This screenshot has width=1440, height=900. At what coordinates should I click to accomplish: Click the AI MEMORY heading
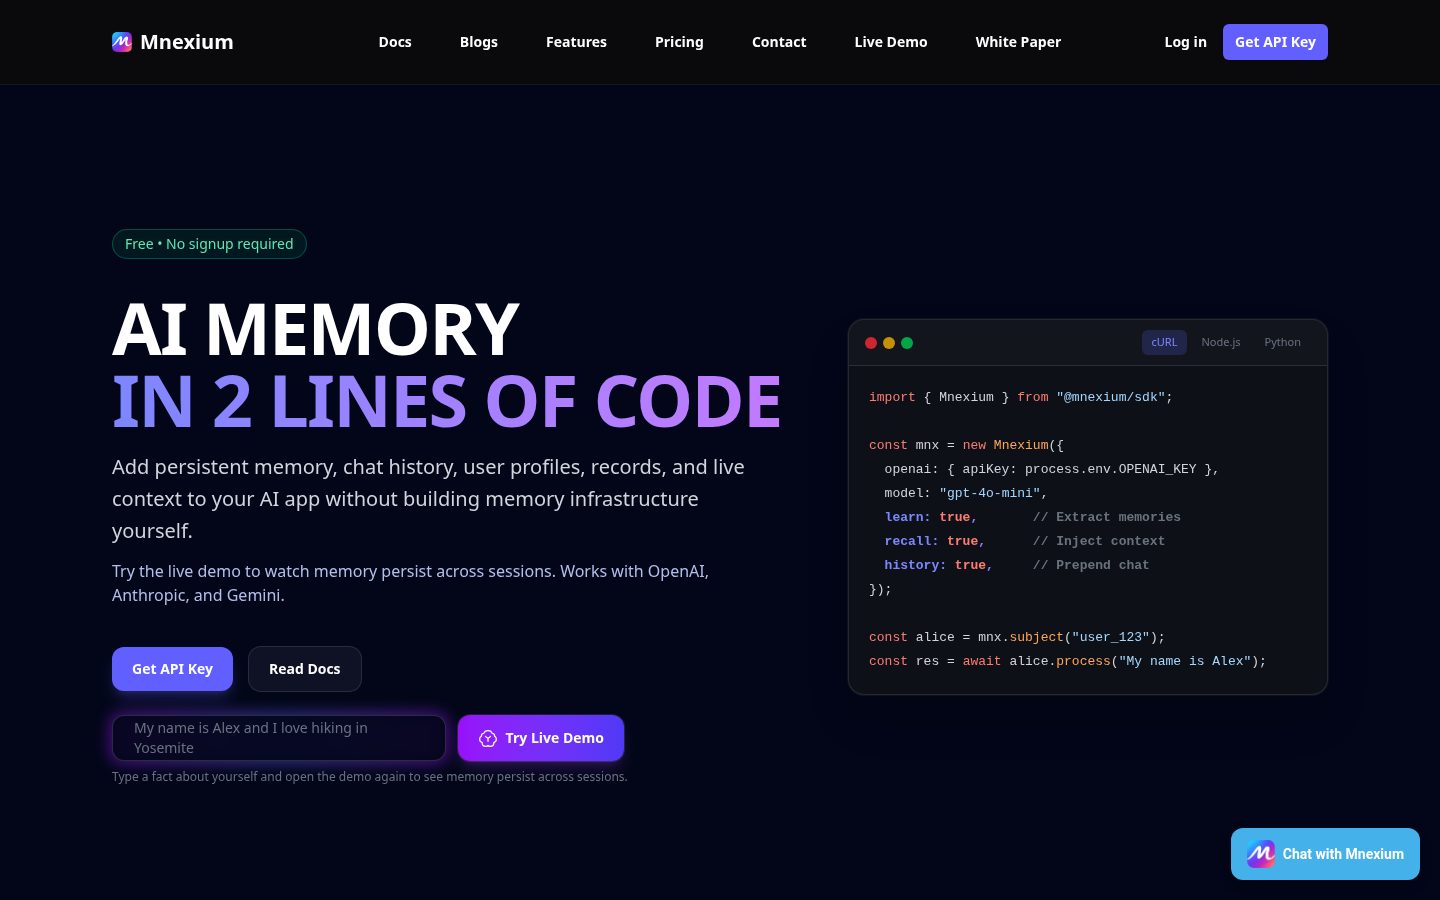tap(316, 330)
